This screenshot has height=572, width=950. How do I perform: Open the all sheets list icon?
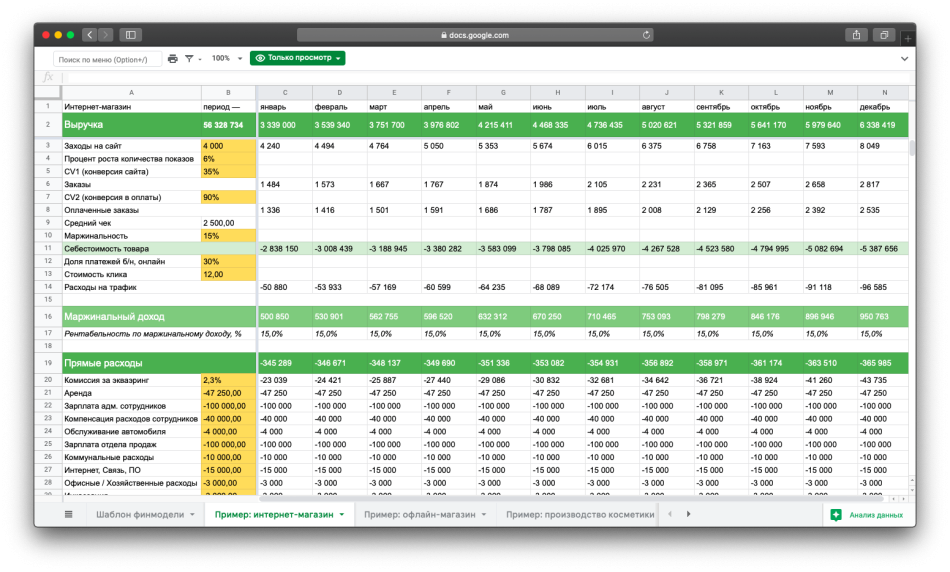69,514
